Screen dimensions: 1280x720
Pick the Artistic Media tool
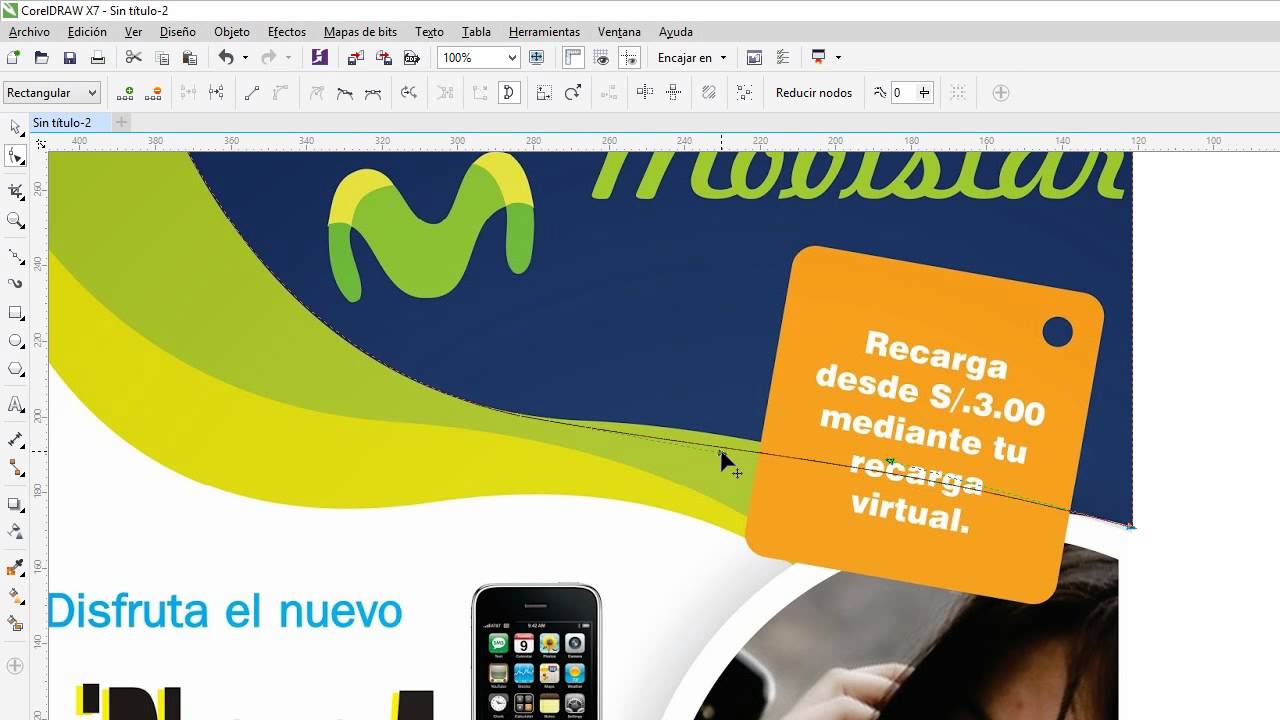pyautogui.click(x=15, y=284)
